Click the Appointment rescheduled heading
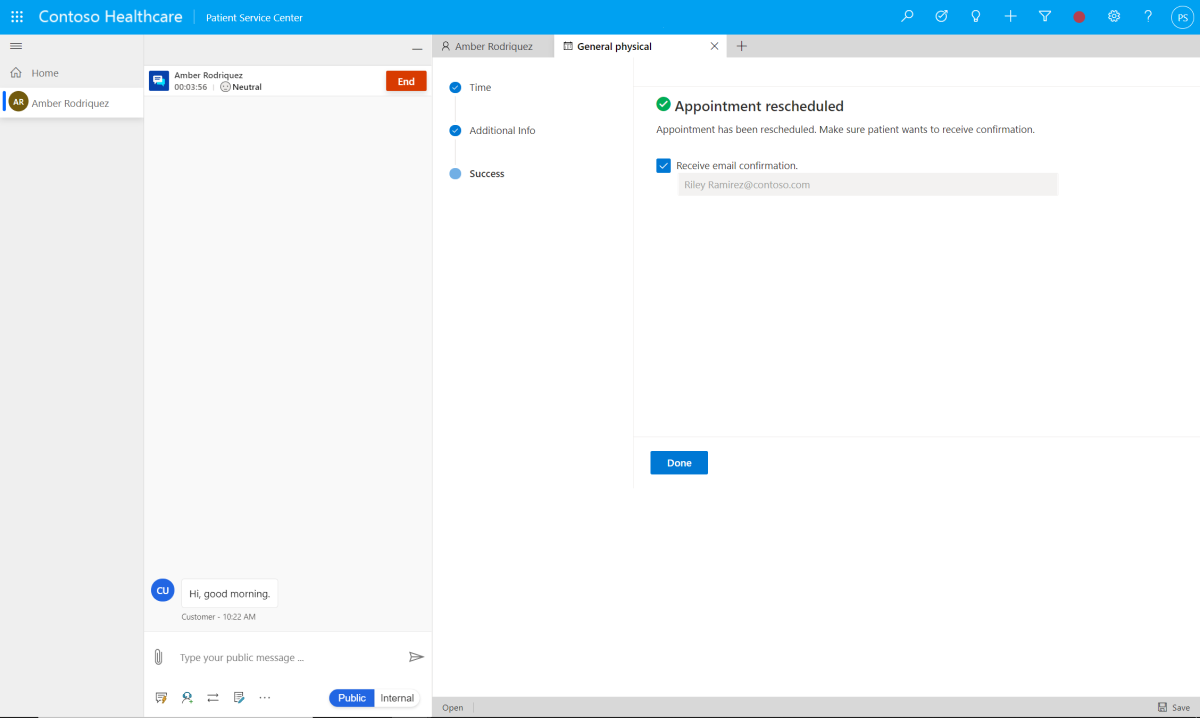1200x718 pixels. pos(759,106)
